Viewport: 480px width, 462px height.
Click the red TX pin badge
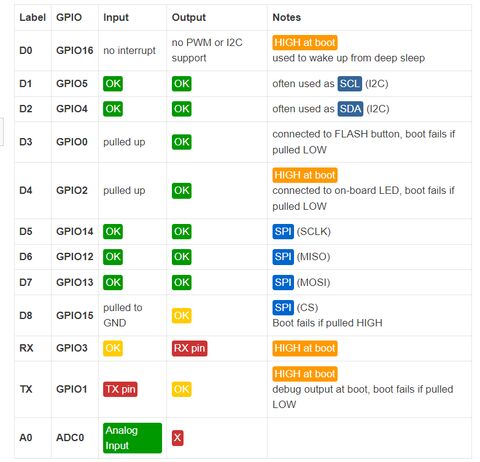point(120,389)
